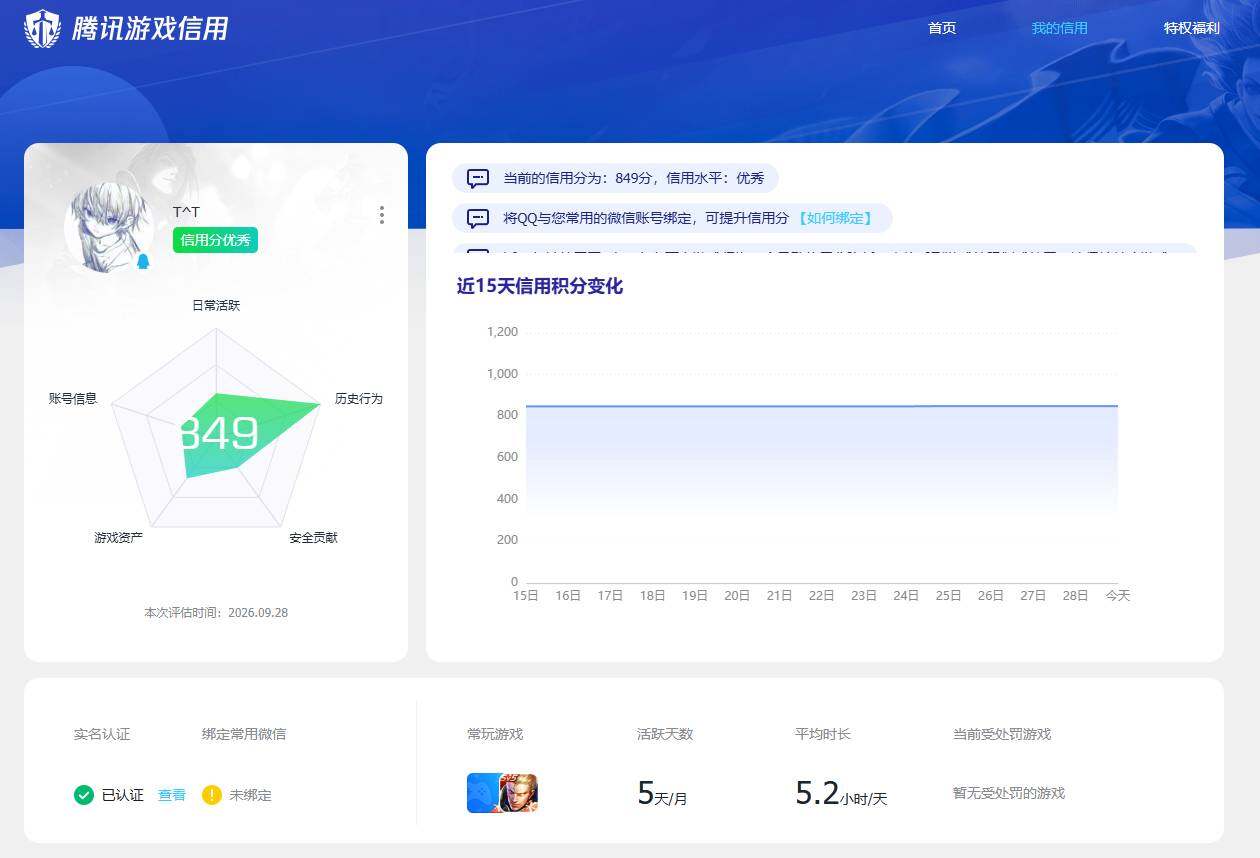Open the 首页 navigation tab

pyautogui.click(x=942, y=28)
